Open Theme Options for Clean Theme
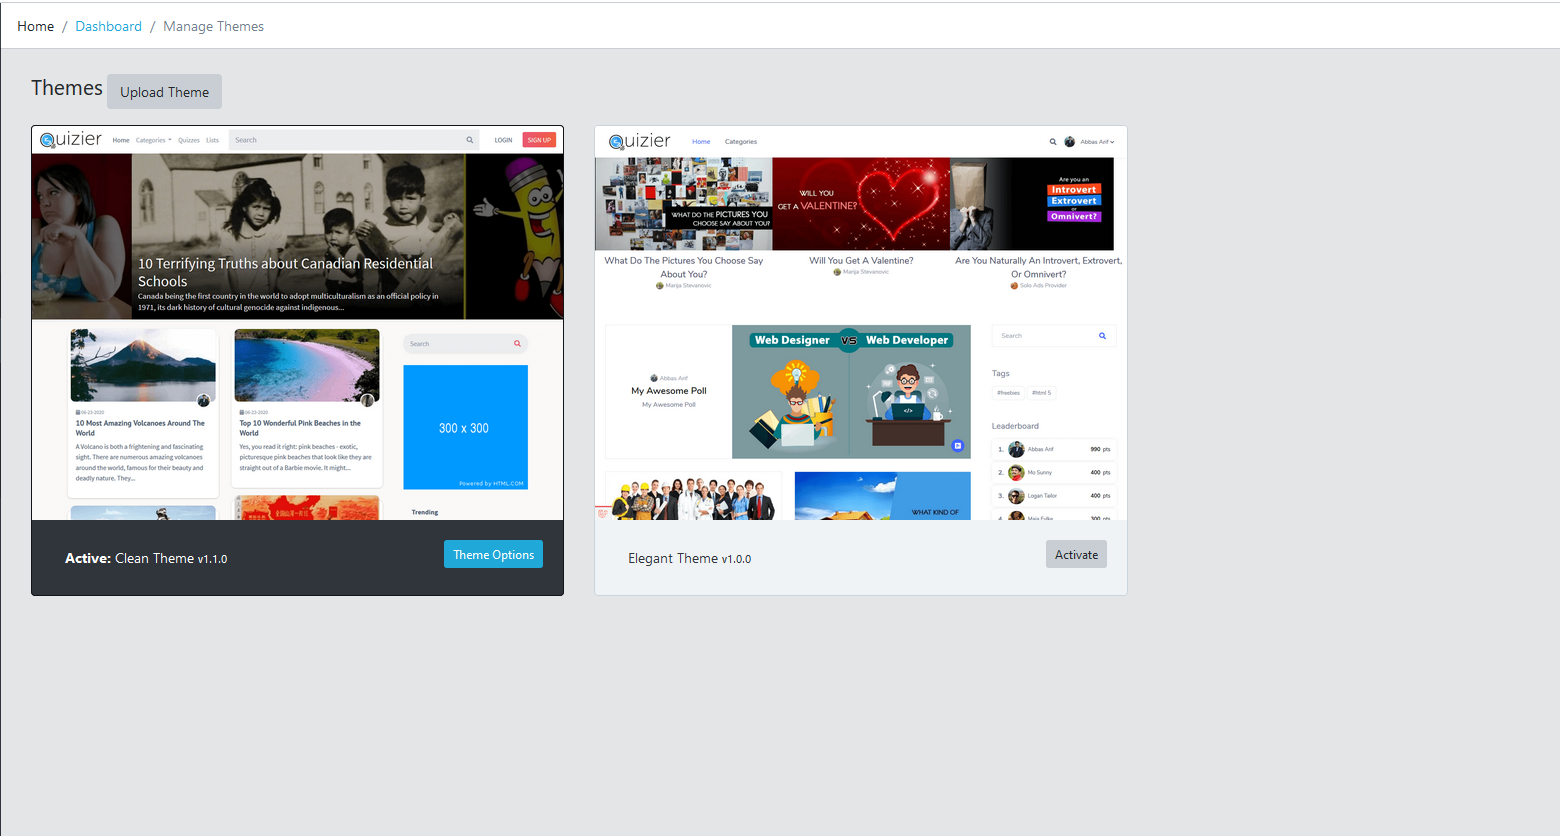This screenshot has width=1560, height=836. click(493, 554)
